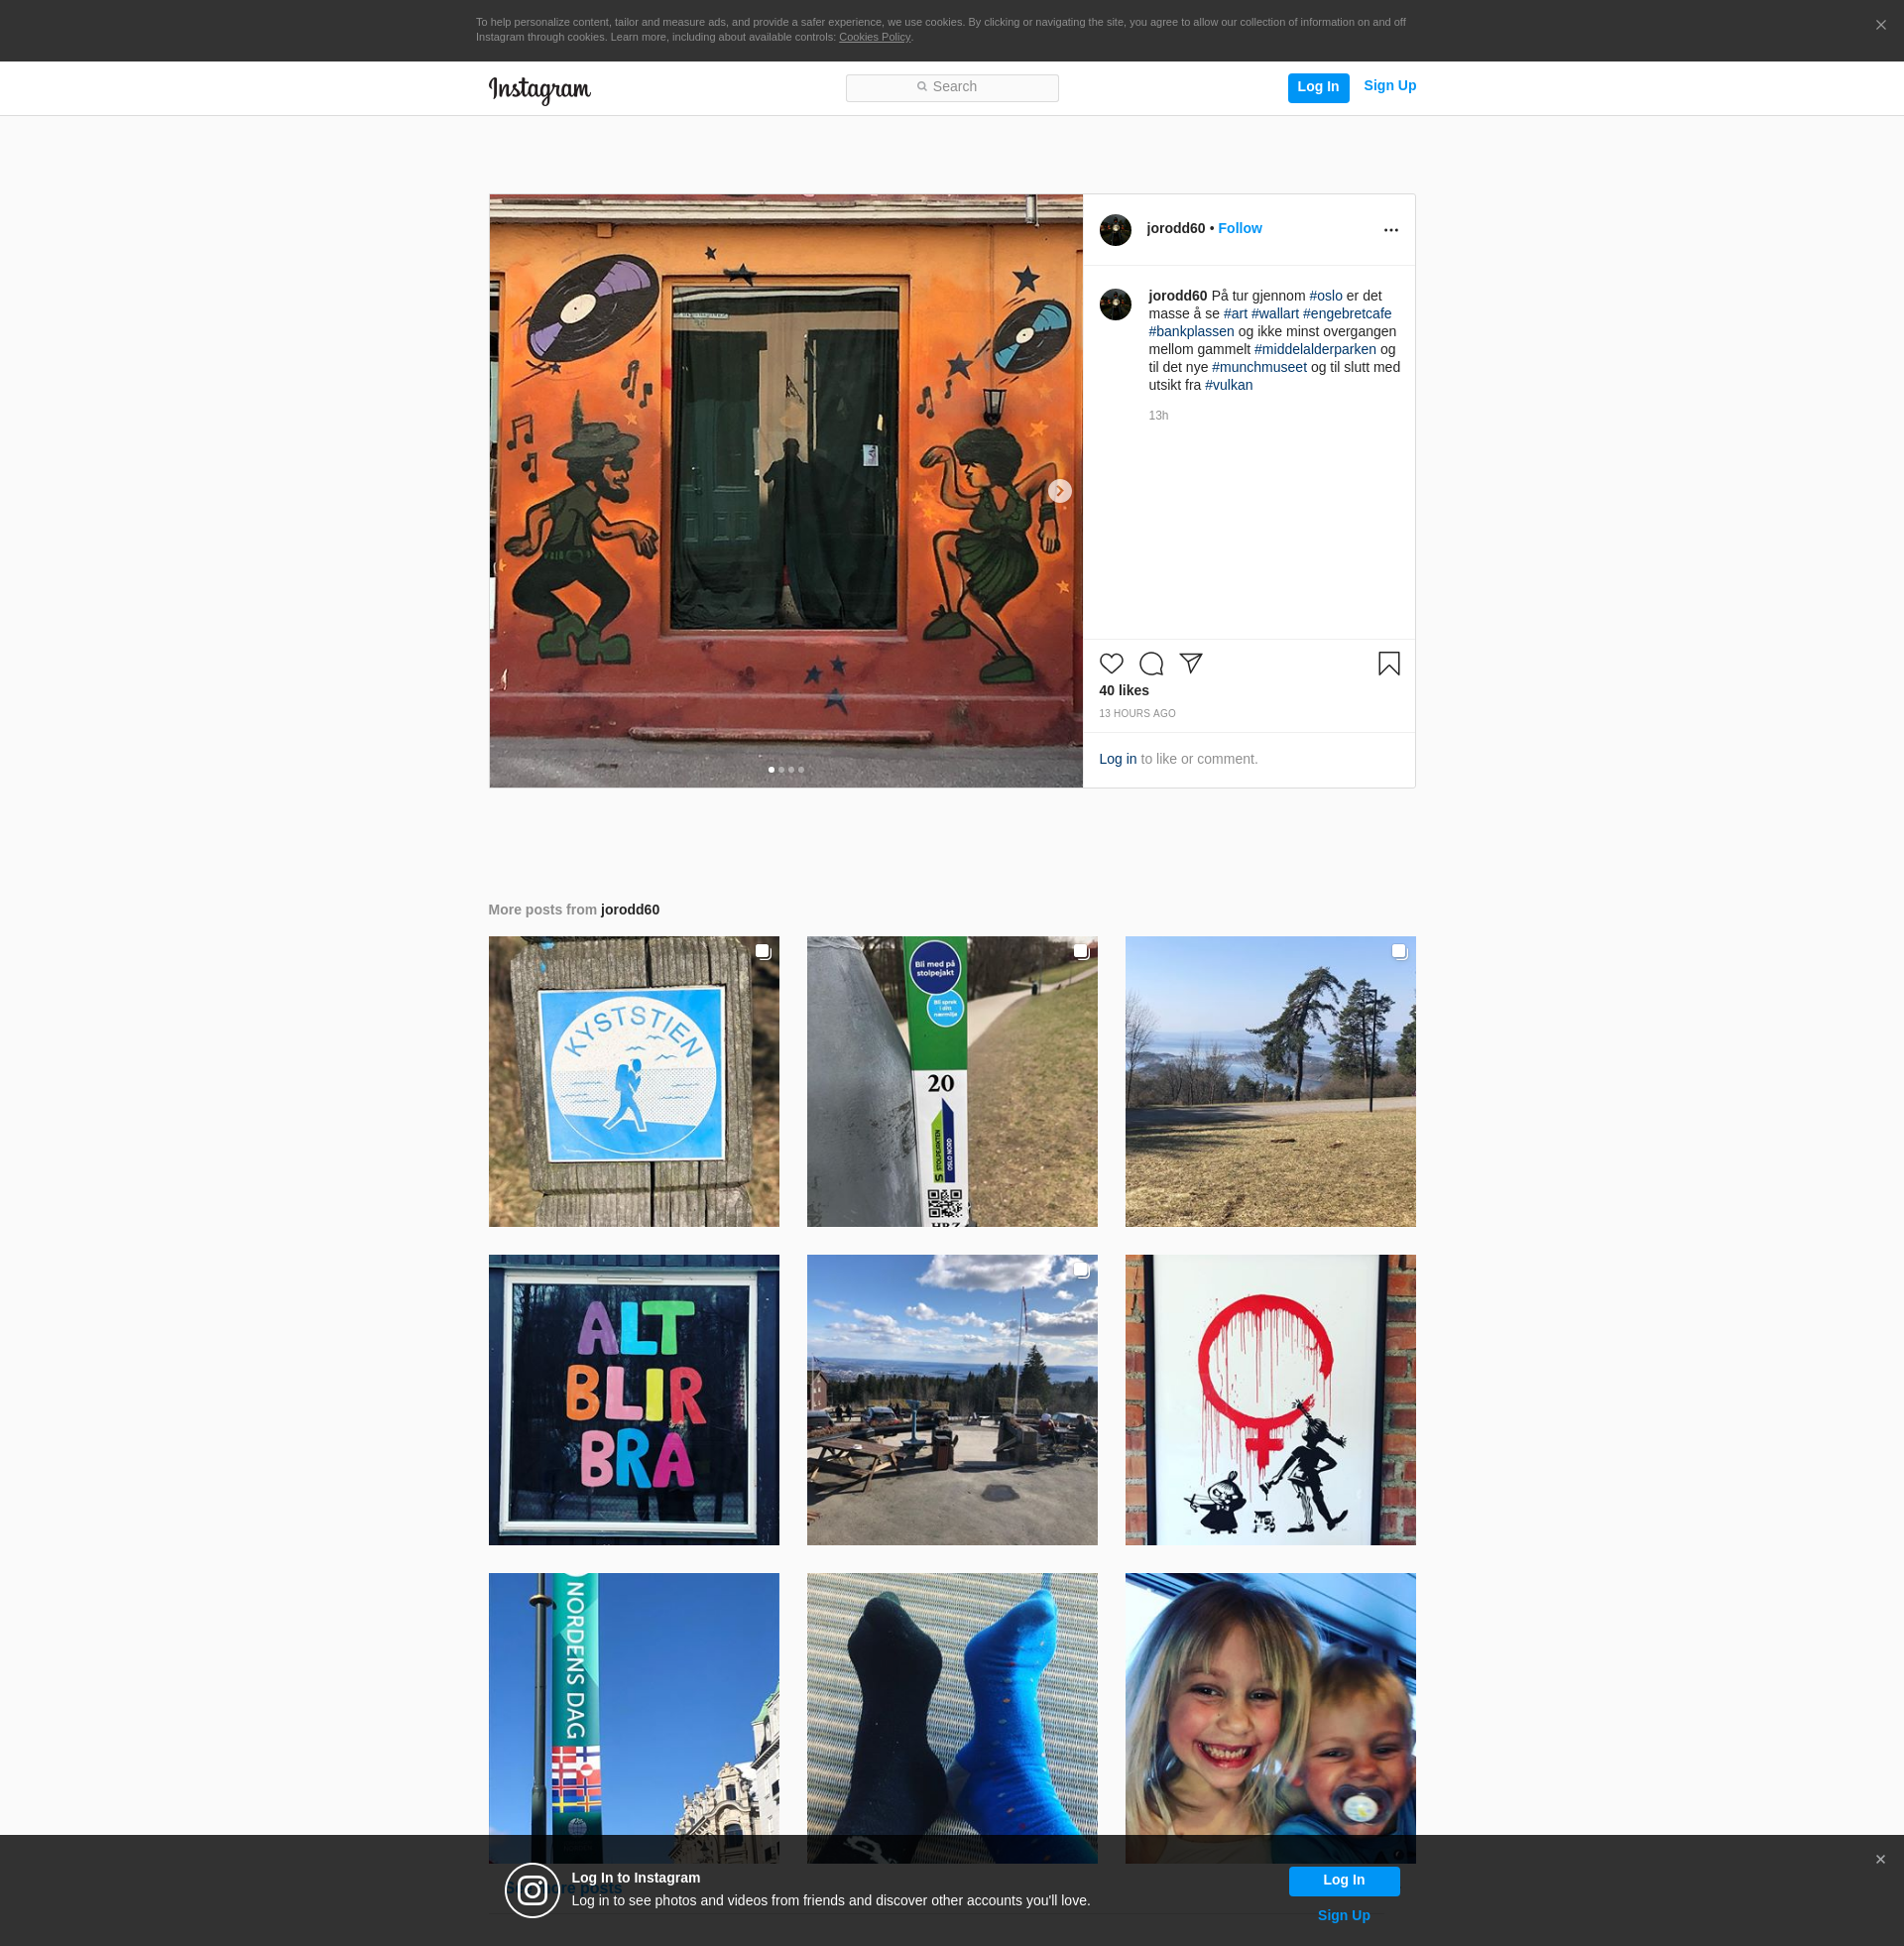Screen dimensions: 1904x1946
Task: Click the Instagram camera icon in bottom banner
Action: click(x=532, y=1890)
